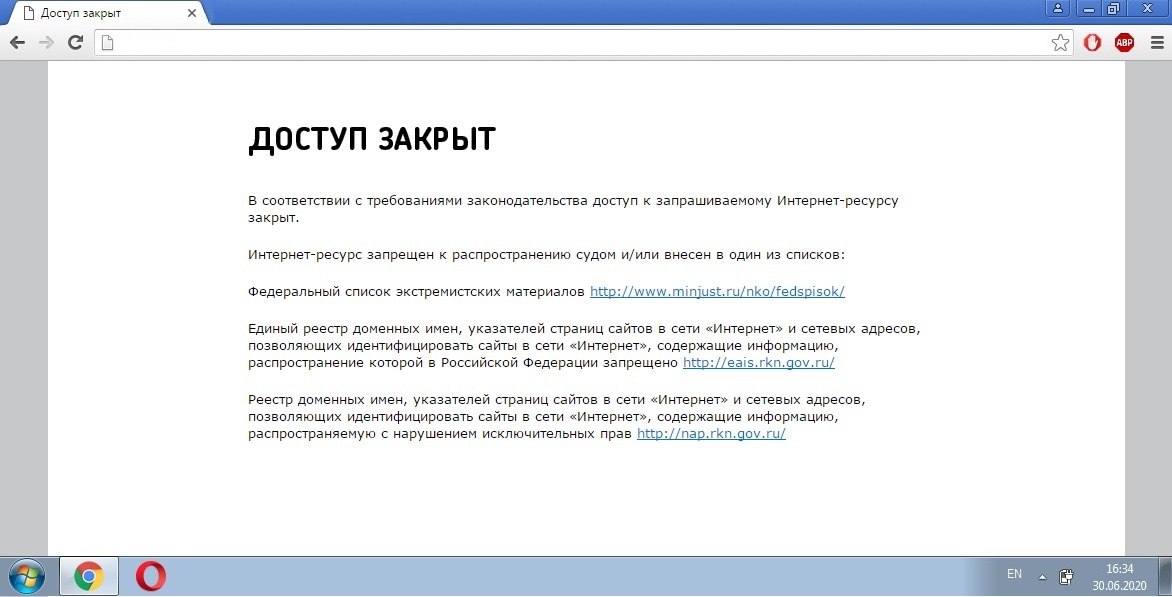Minimize the Chrome window
The width and height of the screenshot is (1172, 597).
(x=1088, y=9)
